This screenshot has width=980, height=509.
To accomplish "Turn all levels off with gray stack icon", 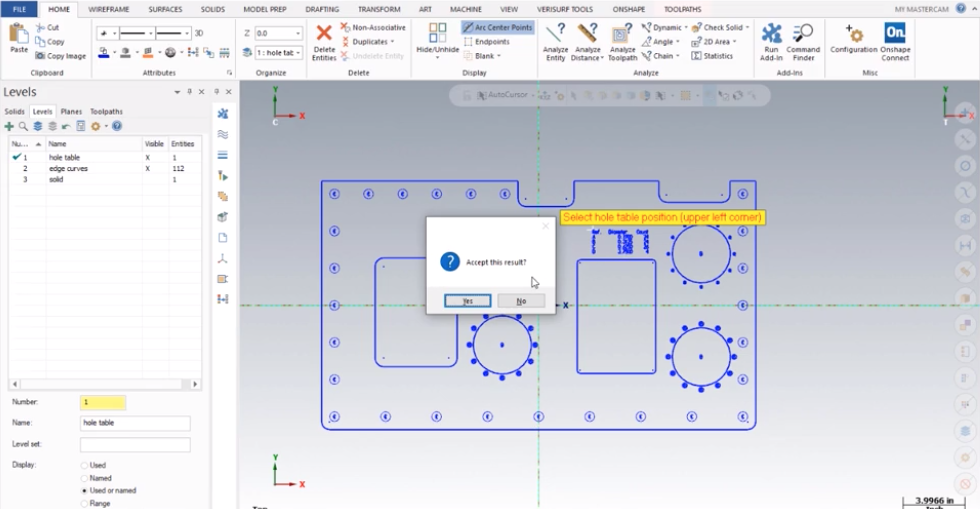I will (x=52, y=126).
